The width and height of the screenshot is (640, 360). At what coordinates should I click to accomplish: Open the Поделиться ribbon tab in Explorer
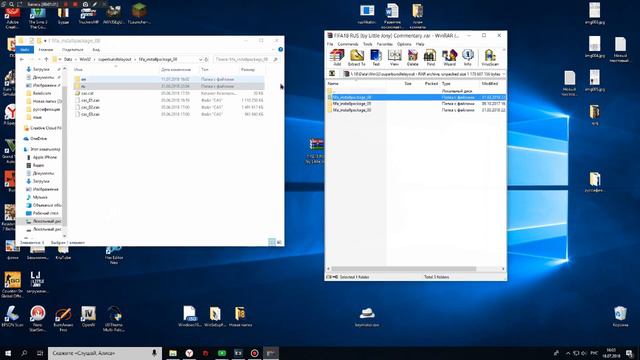[73, 49]
